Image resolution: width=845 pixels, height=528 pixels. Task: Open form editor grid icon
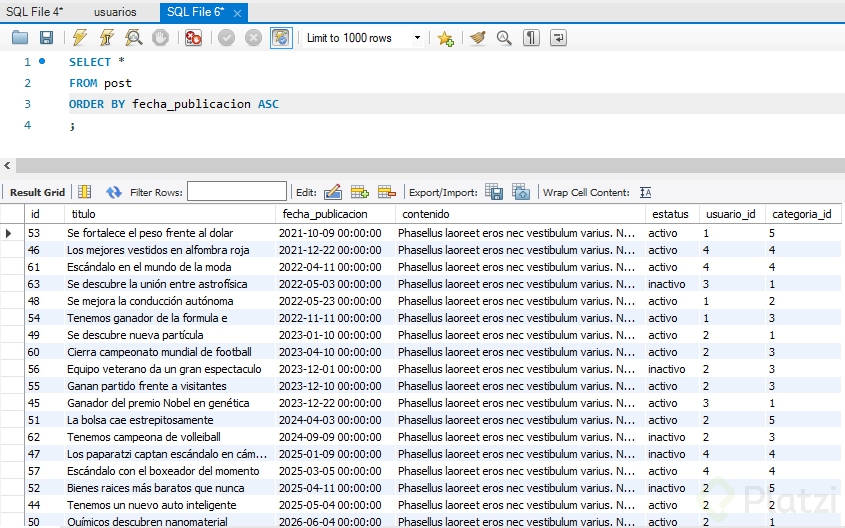tap(85, 192)
